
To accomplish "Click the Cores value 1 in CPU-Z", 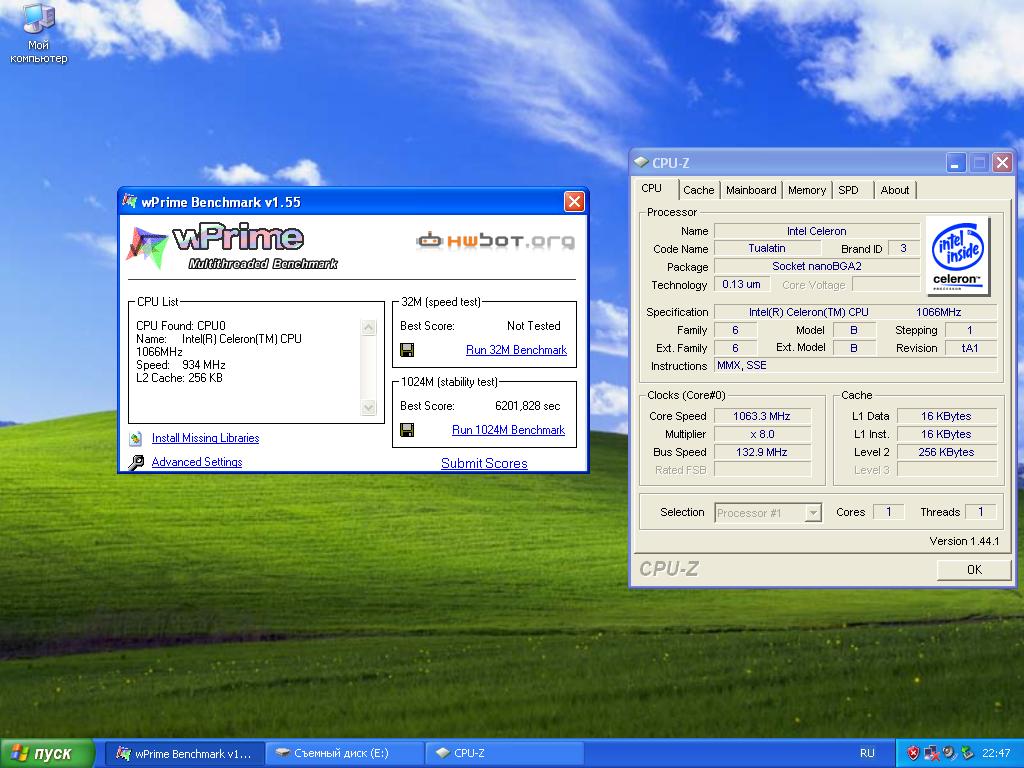I will (x=888, y=512).
